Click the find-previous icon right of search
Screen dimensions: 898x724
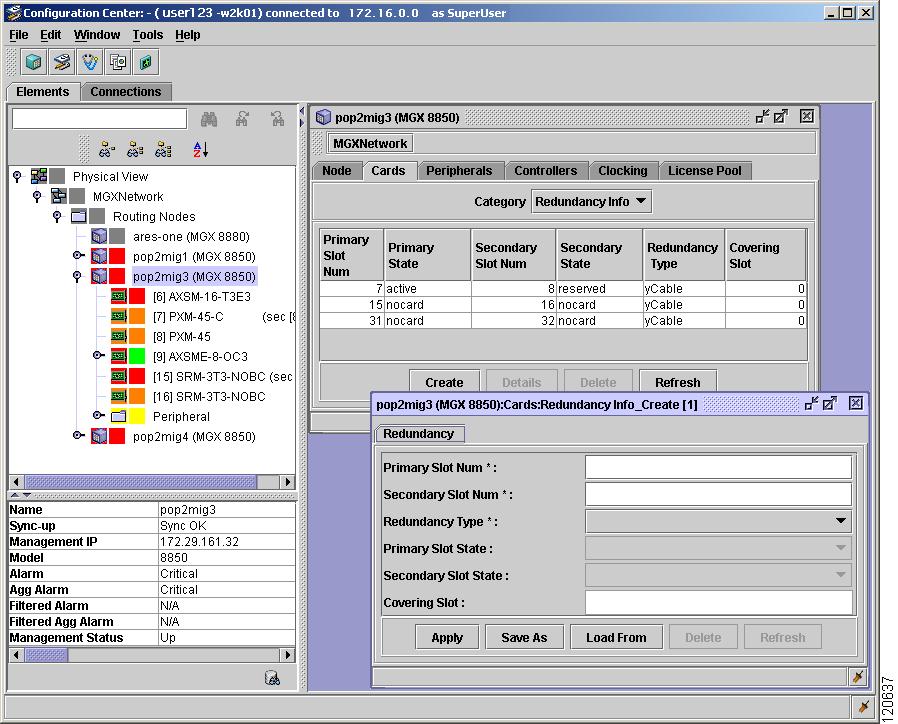pos(277,119)
